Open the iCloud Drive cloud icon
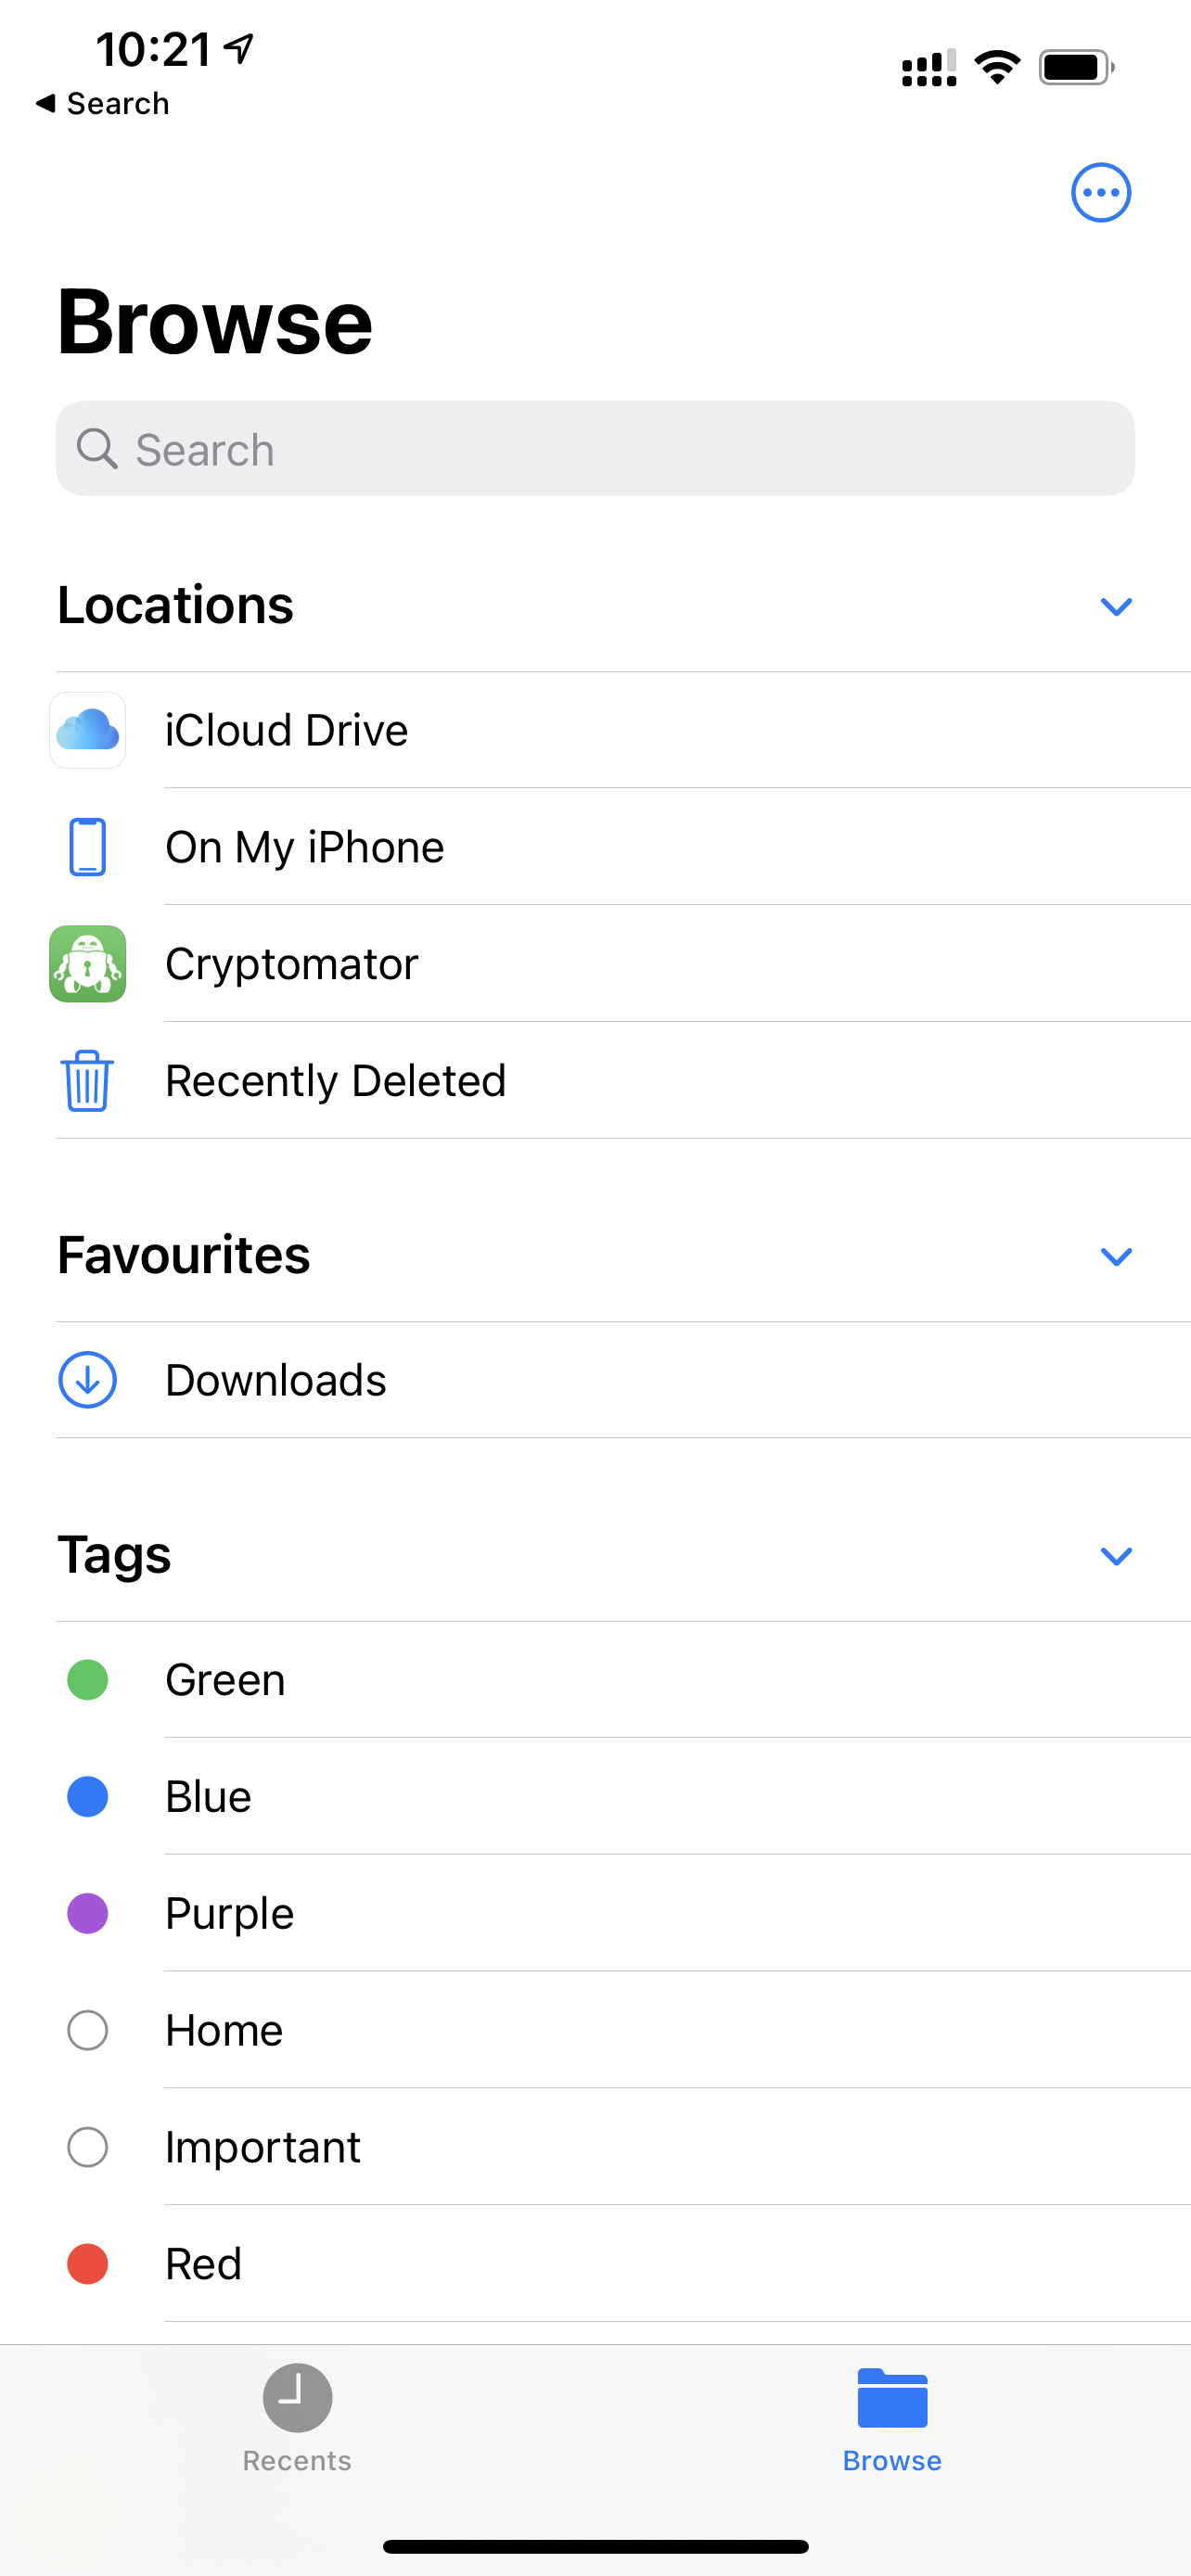The width and height of the screenshot is (1191, 2576). (88, 730)
